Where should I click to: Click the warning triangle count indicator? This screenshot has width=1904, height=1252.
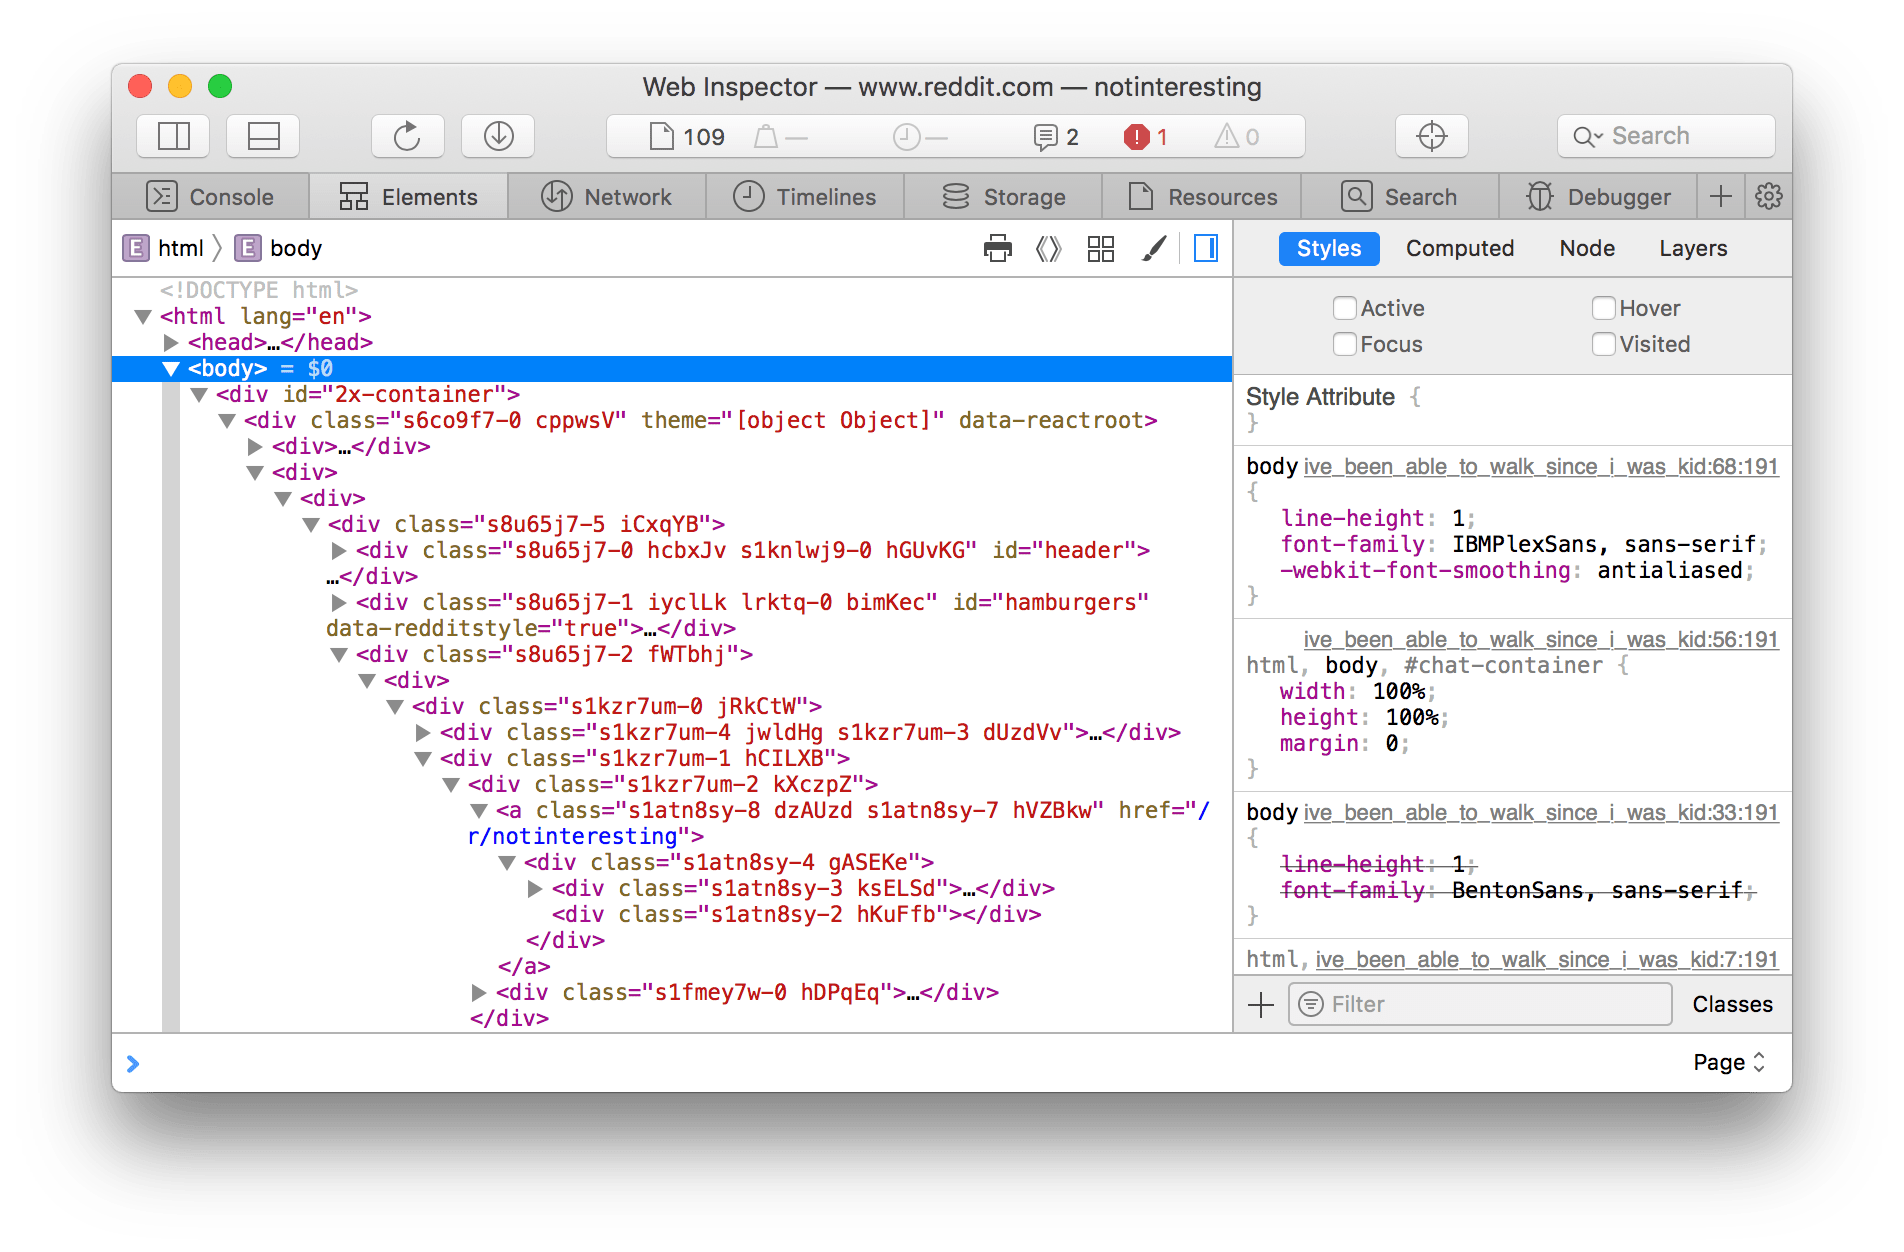tap(1237, 137)
